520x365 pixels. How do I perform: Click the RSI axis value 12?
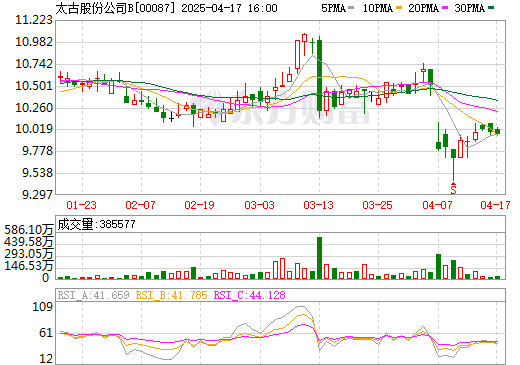click(x=46, y=359)
